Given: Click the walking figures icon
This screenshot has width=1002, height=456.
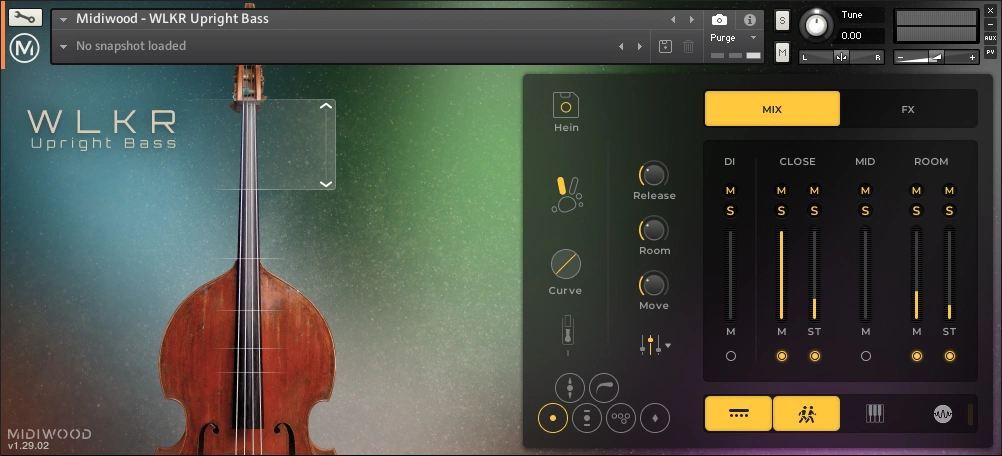Looking at the screenshot, I should [x=806, y=413].
